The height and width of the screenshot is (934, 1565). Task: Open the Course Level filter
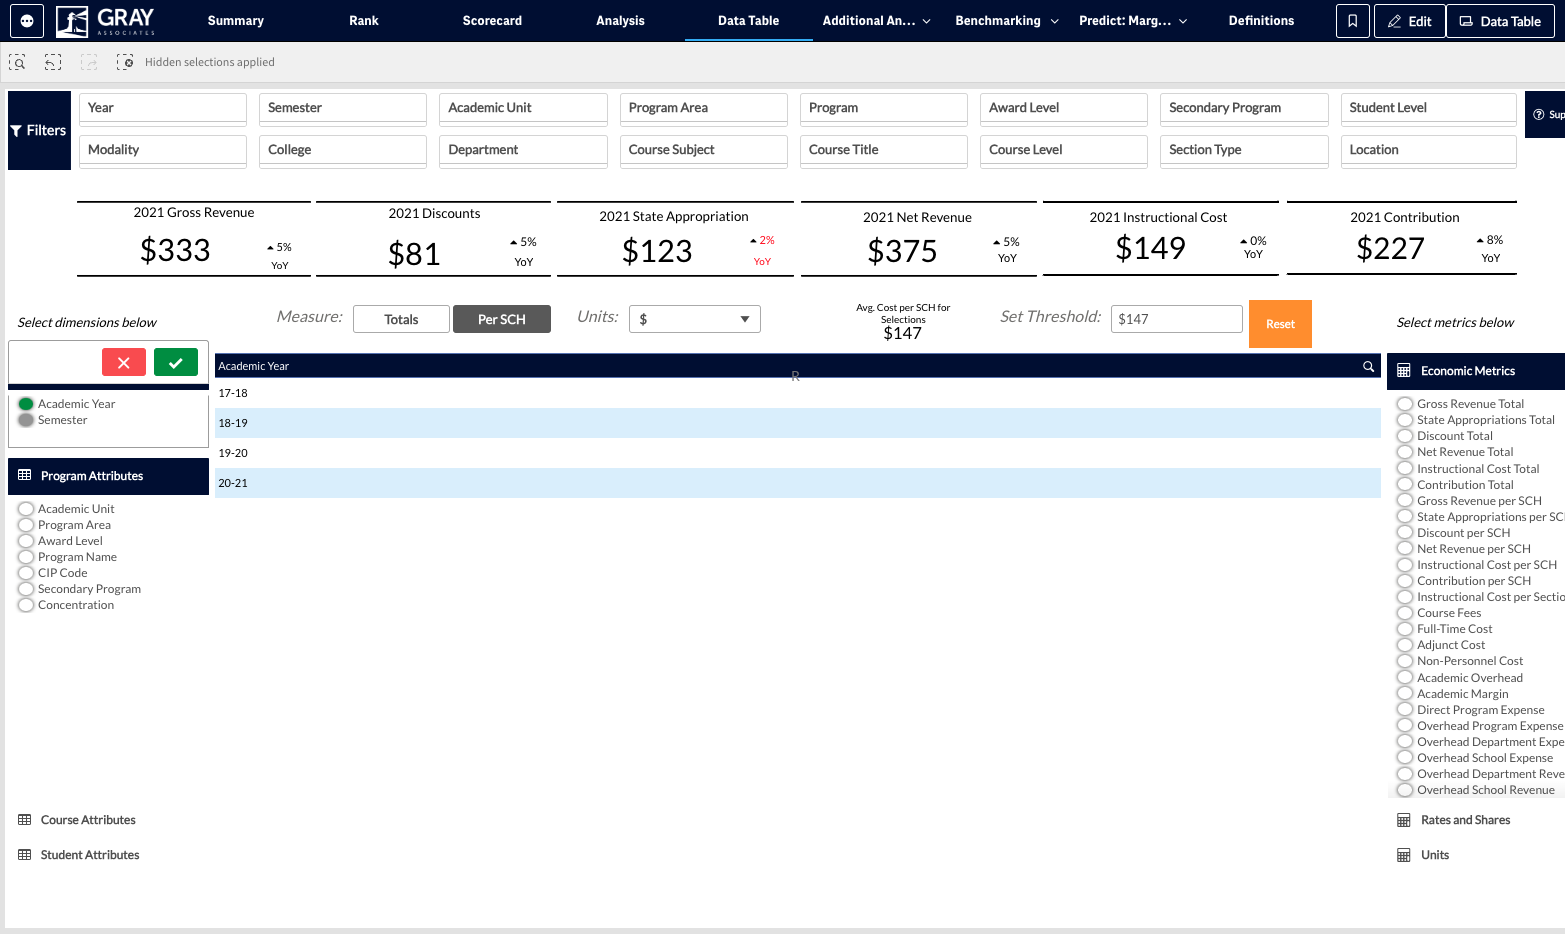click(x=1064, y=150)
